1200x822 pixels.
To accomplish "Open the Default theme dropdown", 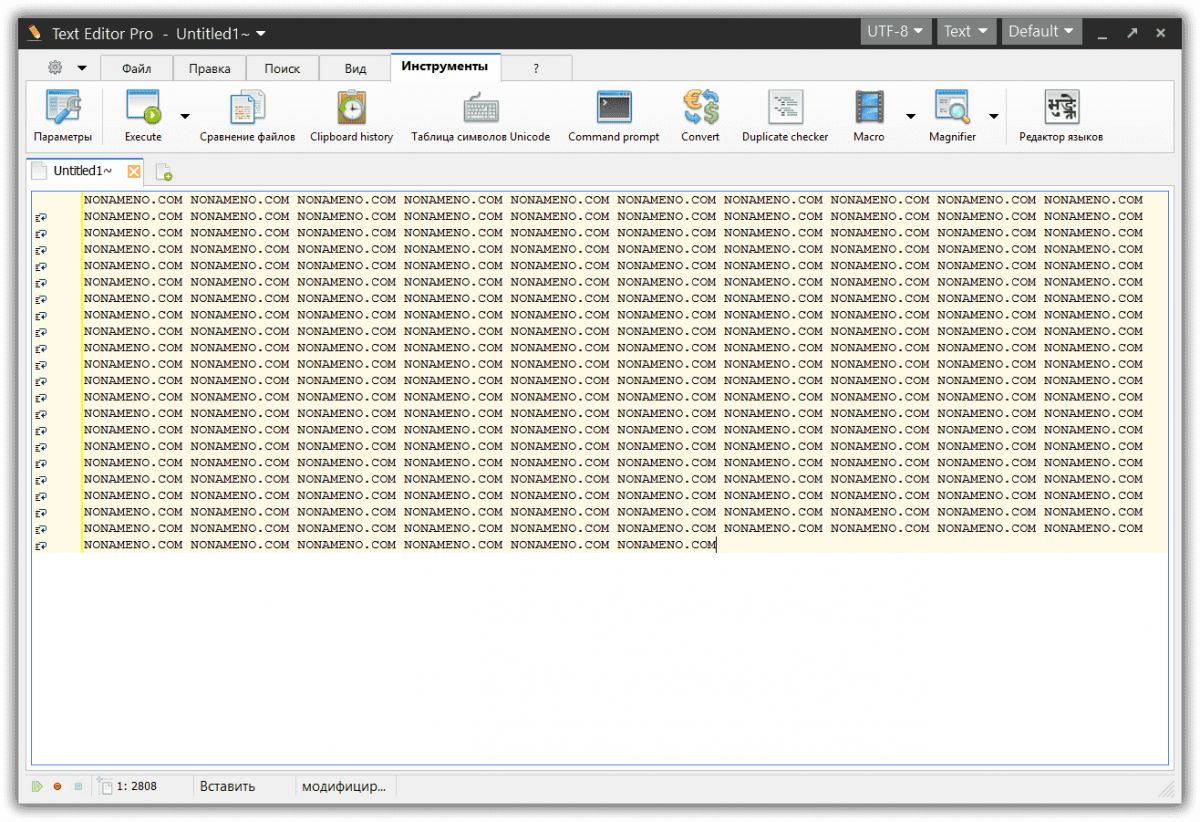I will click(x=1041, y=32).
